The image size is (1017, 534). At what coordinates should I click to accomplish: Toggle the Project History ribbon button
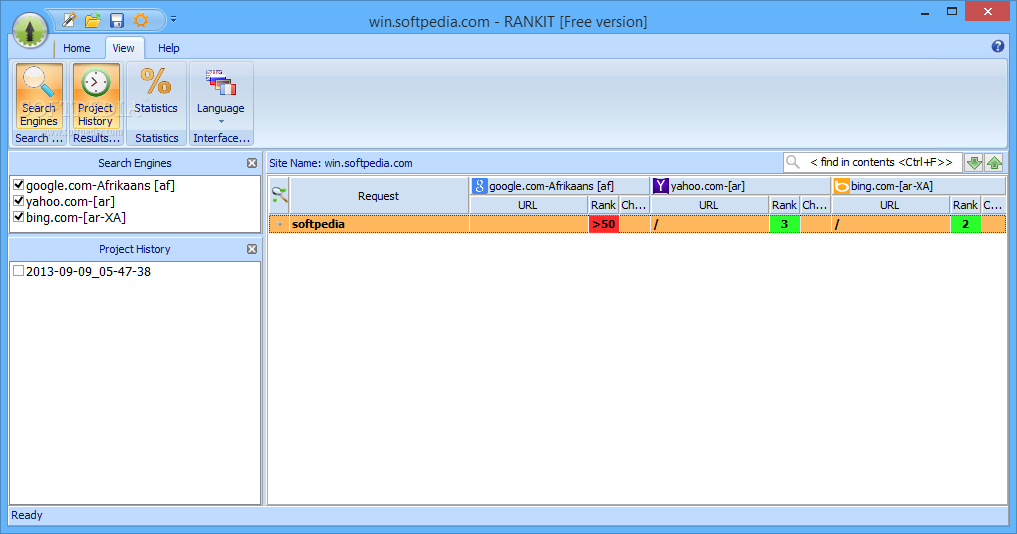[x=95, y=96]
